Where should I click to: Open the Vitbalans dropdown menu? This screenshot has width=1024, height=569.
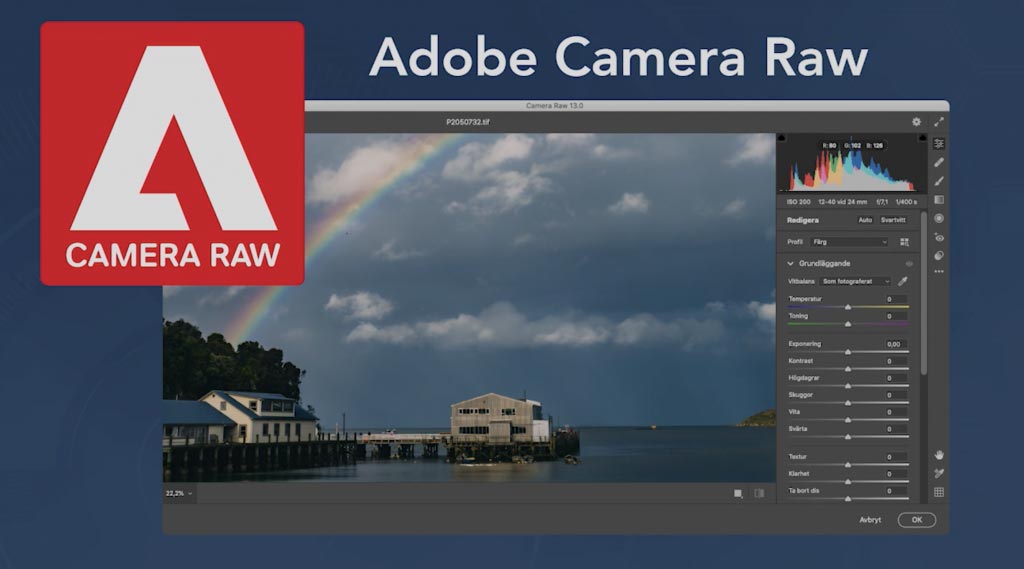pyautogui.click(x=855, y=282)
